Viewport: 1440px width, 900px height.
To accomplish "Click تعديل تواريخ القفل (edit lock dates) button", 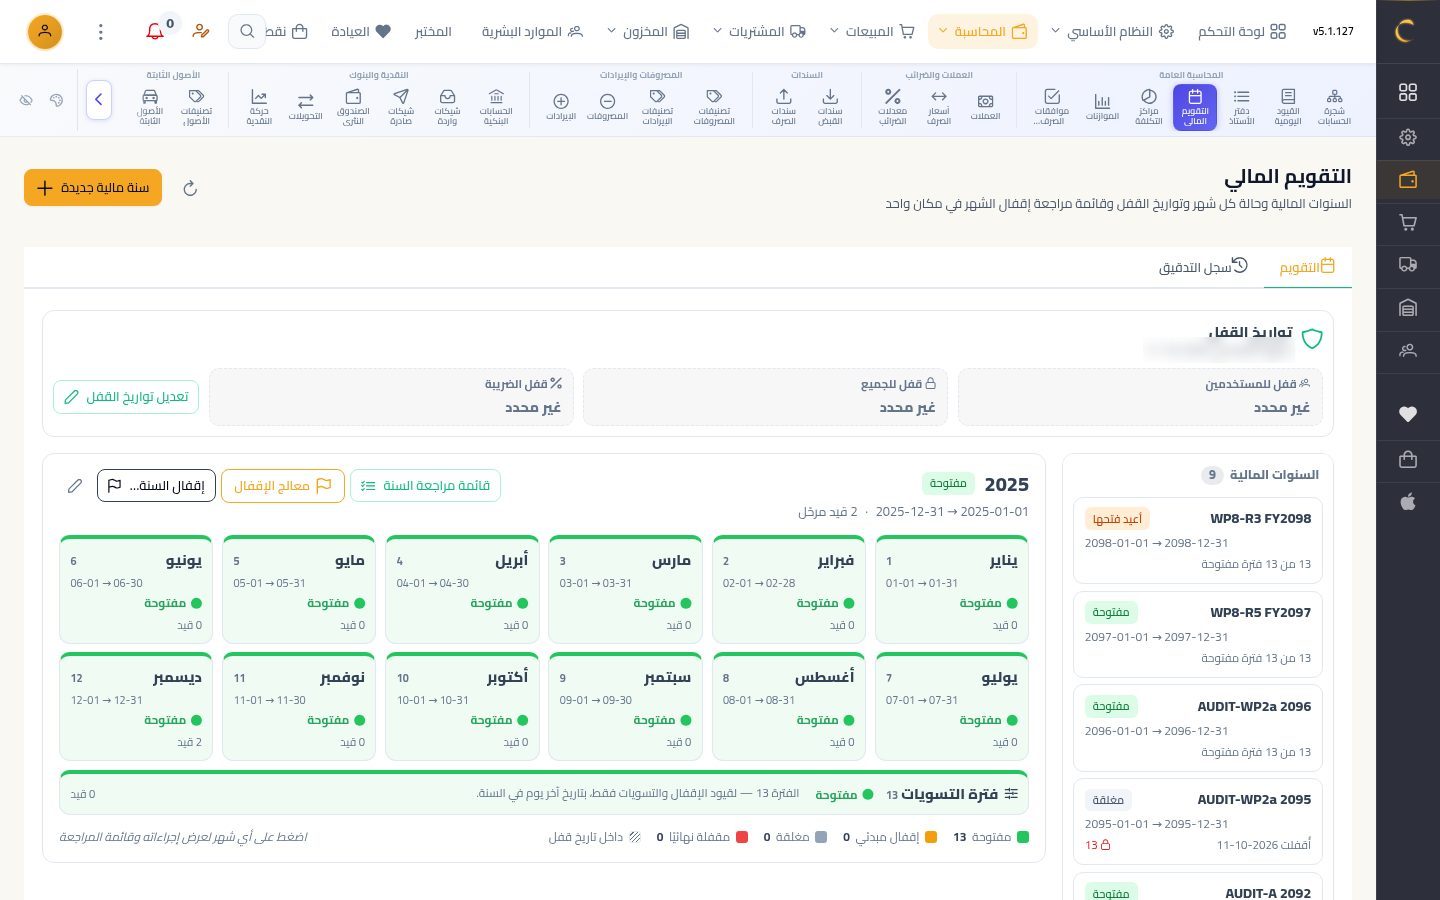I will pos(126,397).
